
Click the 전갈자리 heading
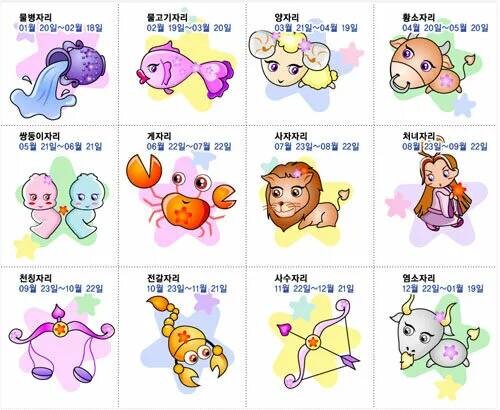click(x=163, y=278)
